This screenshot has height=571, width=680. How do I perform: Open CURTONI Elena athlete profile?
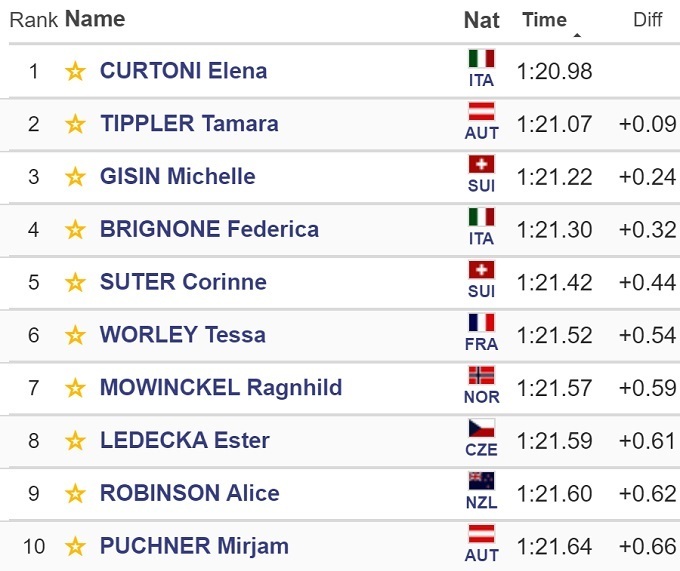point(183,71)
